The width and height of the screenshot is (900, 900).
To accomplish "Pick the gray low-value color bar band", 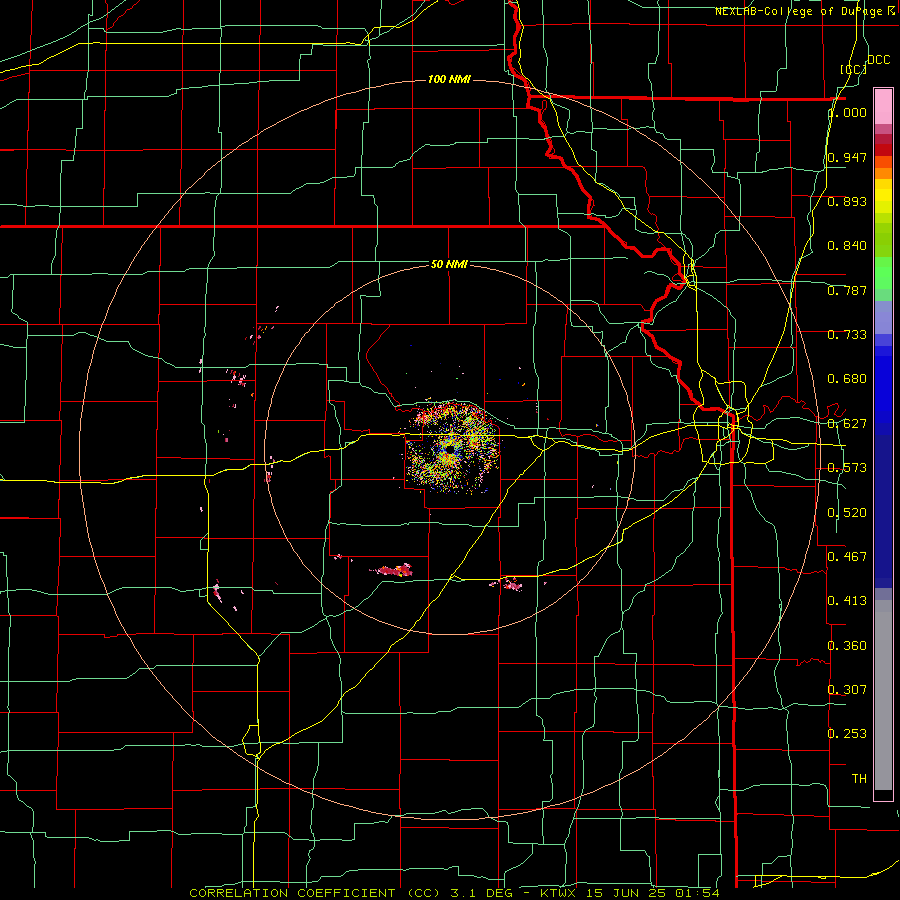I will [883, 695].
